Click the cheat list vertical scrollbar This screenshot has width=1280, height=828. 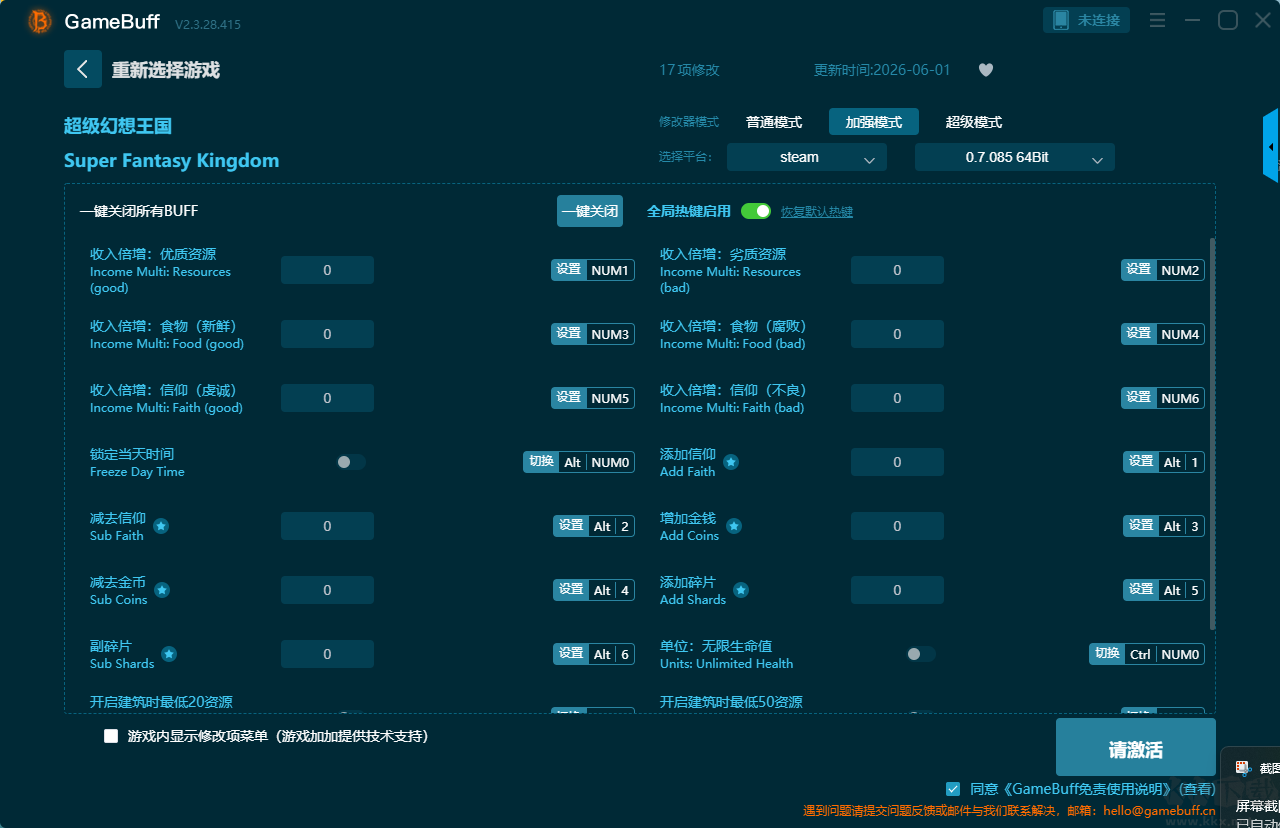click(1213, 434)
